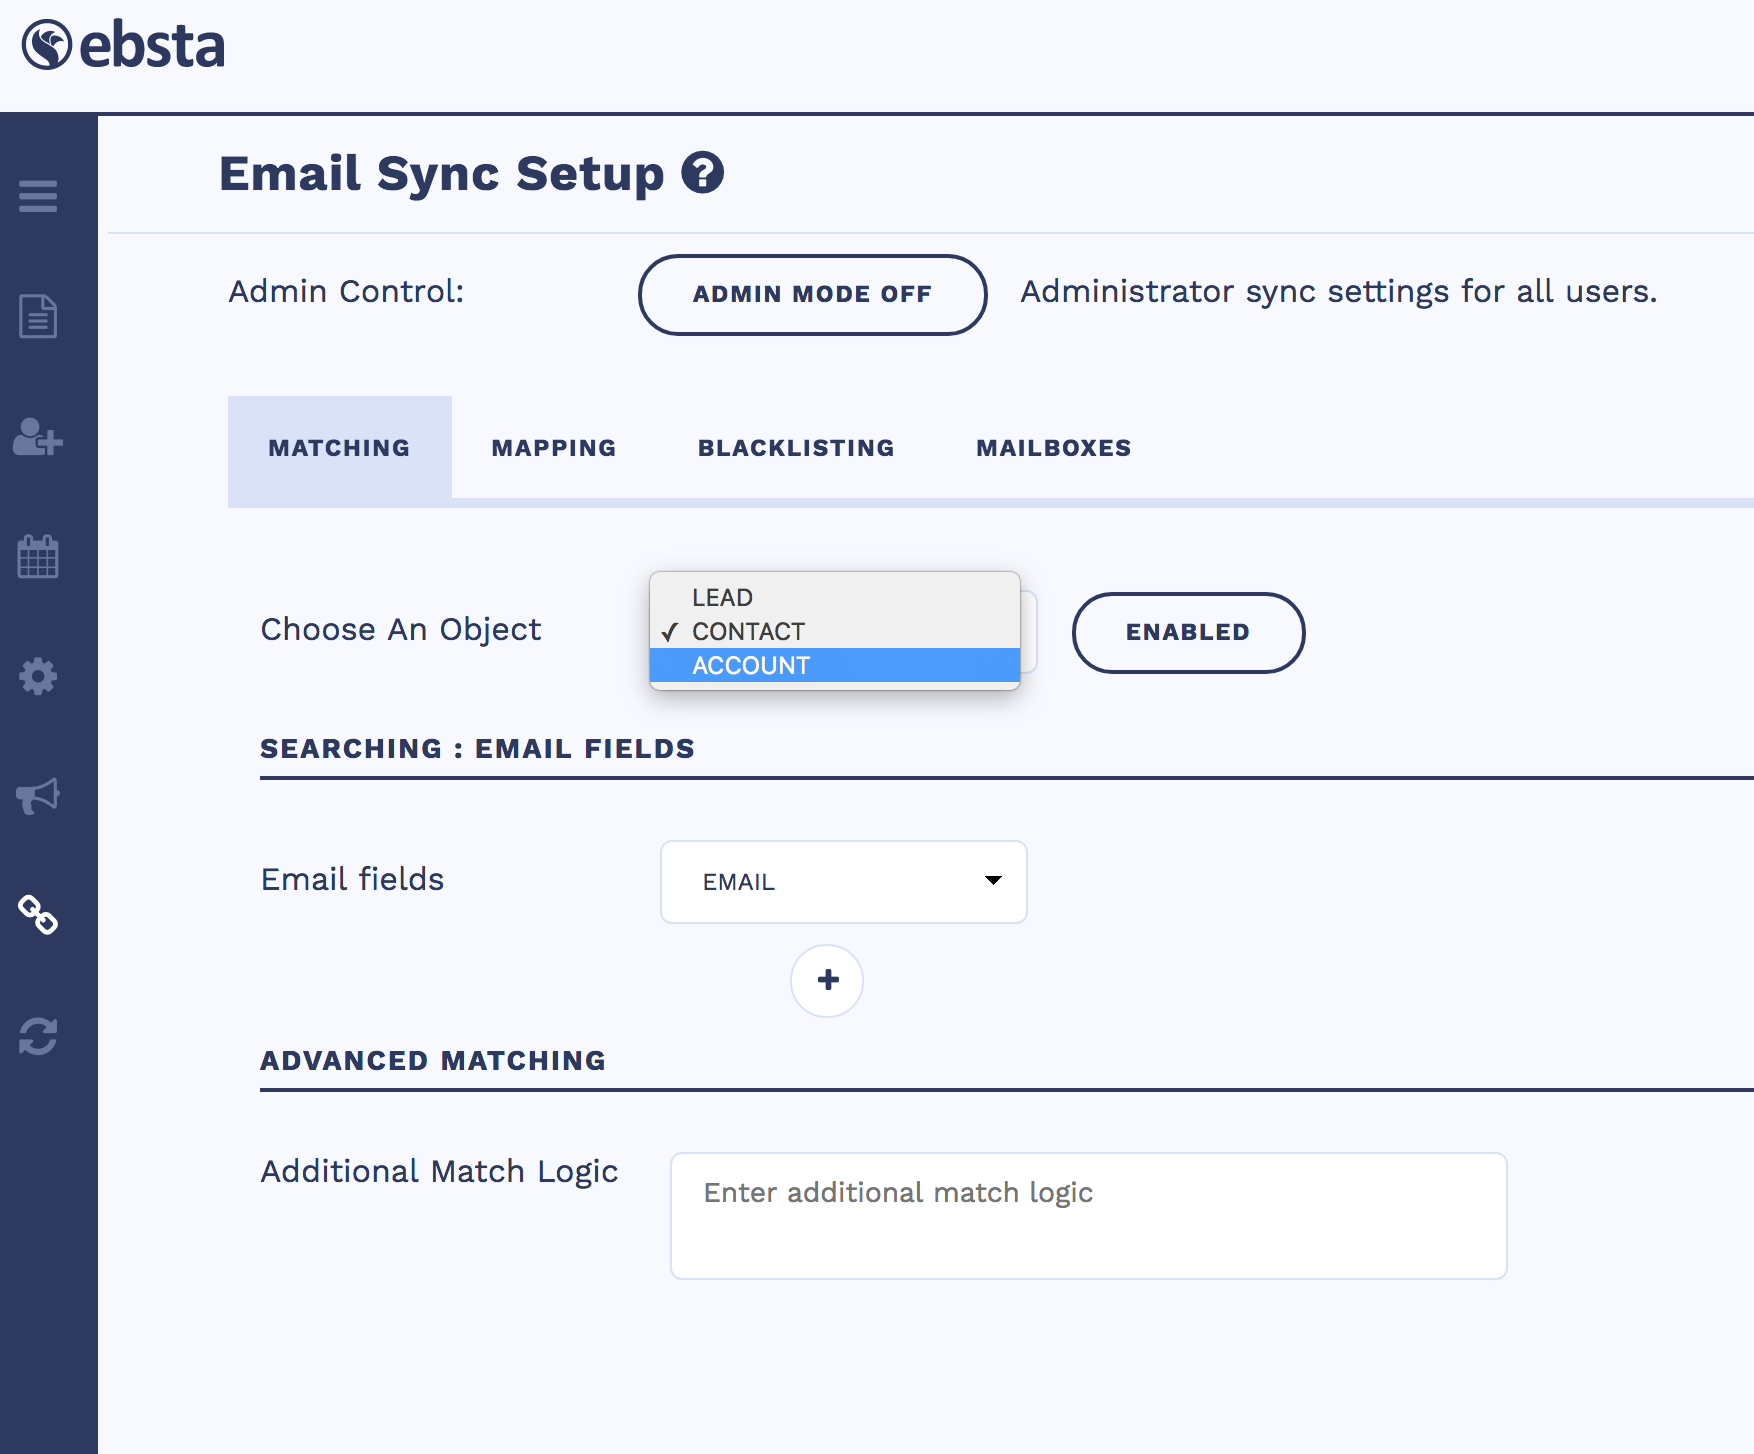1754x1454 pixels.
Task: Add another email field with plus button
Action: coord(827,980)
